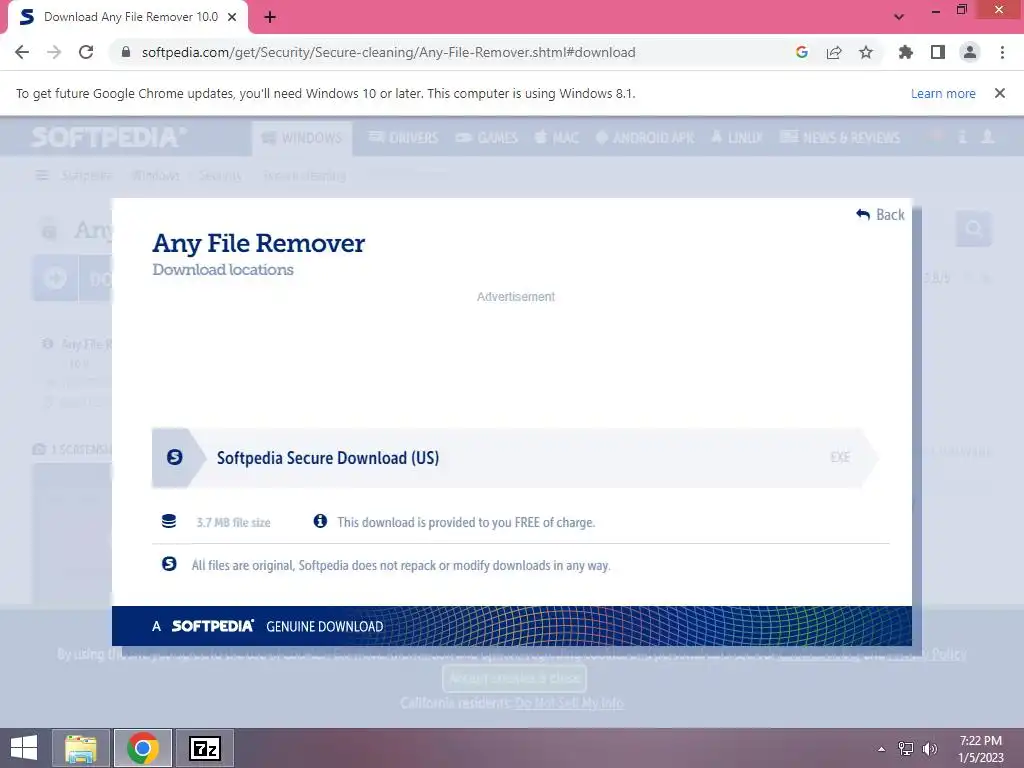Click the blurred search icon on the page

point(974,229)
